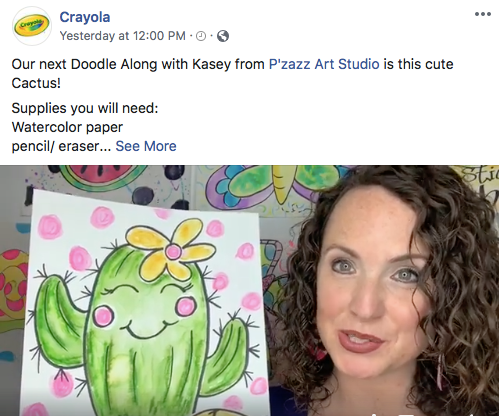Click the yellow flower on the cactus
Image resolution: width=499 pixels, height=416 pixels.
(x=170, y=249)
